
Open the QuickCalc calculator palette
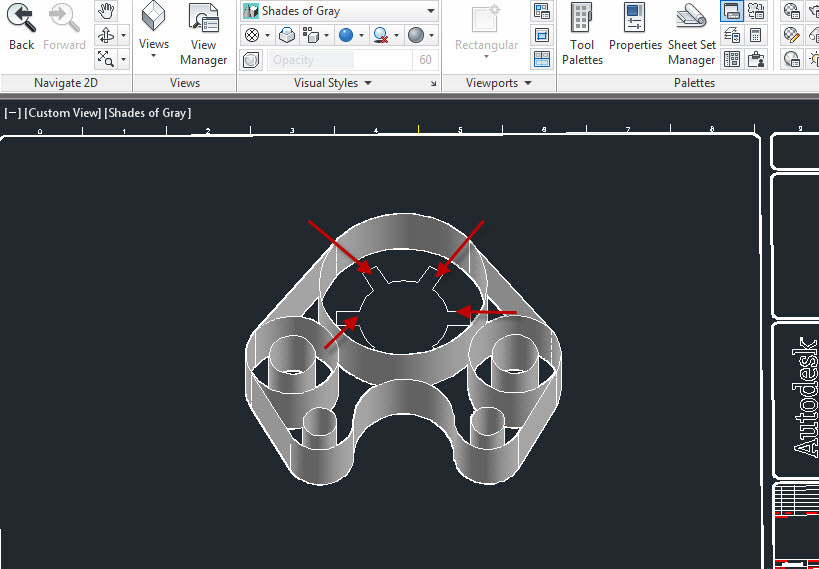[755, 35]
